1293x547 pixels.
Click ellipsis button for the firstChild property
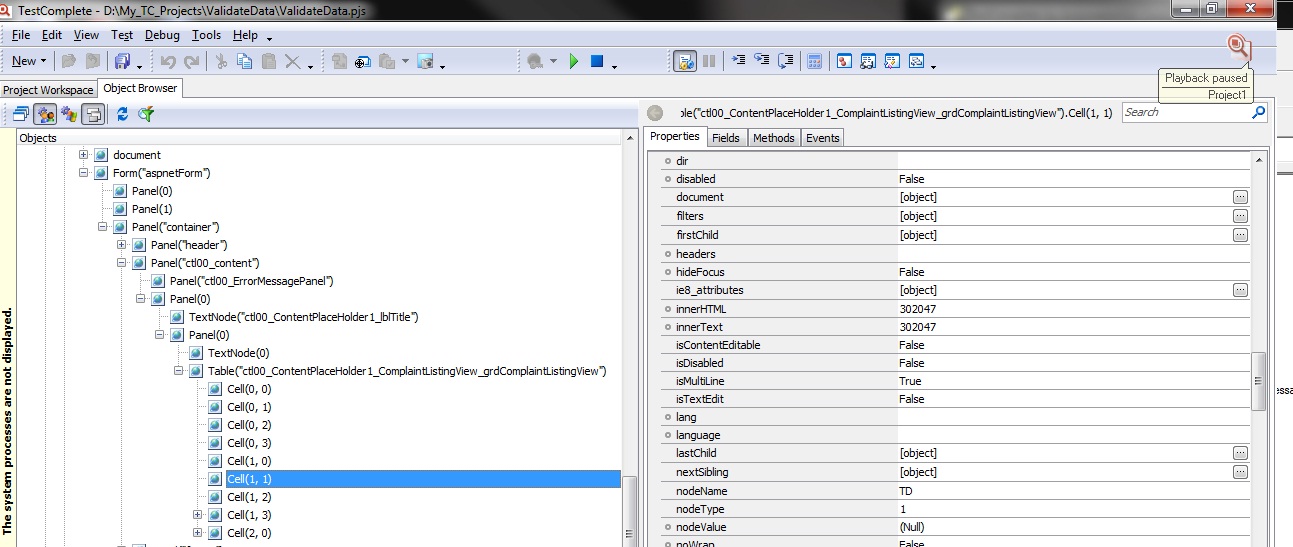[x=1240, y=235]
